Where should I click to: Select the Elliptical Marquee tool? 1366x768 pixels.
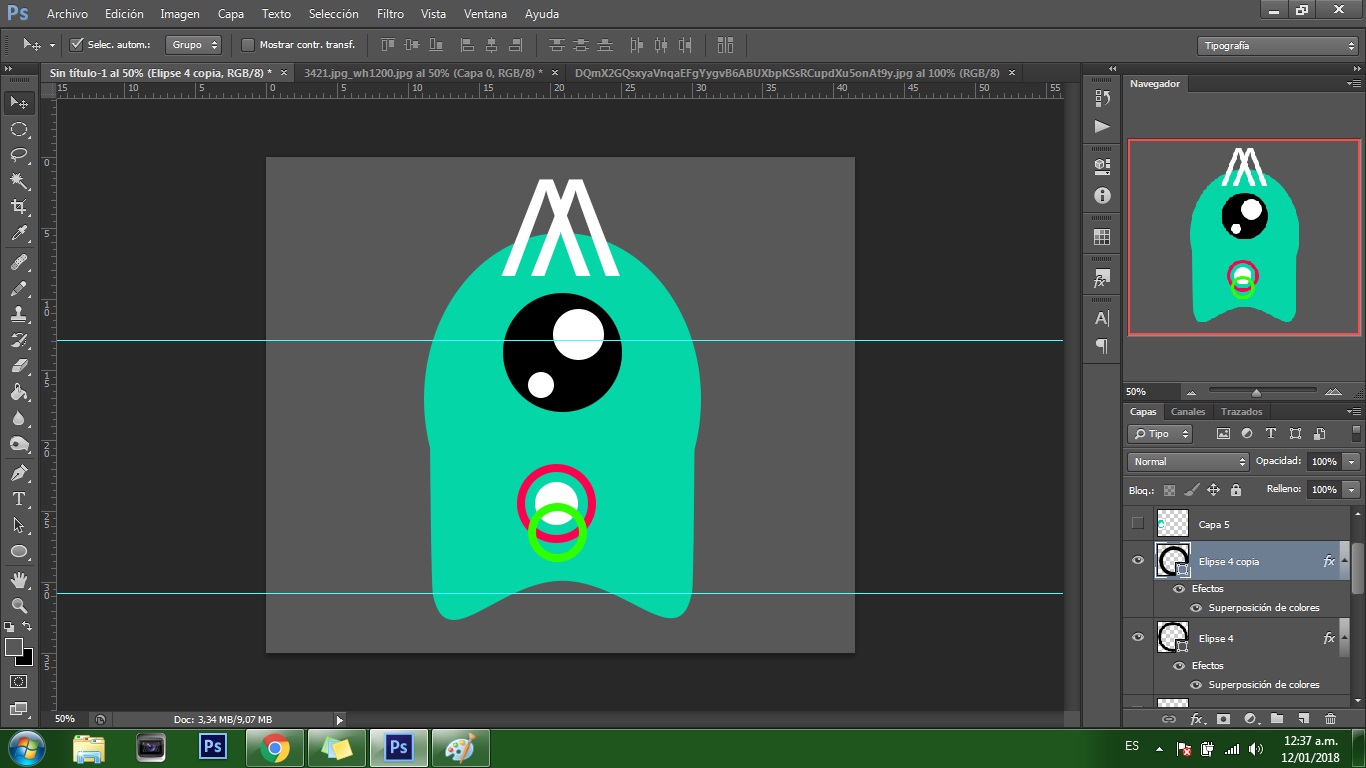[x=19, y=129]
